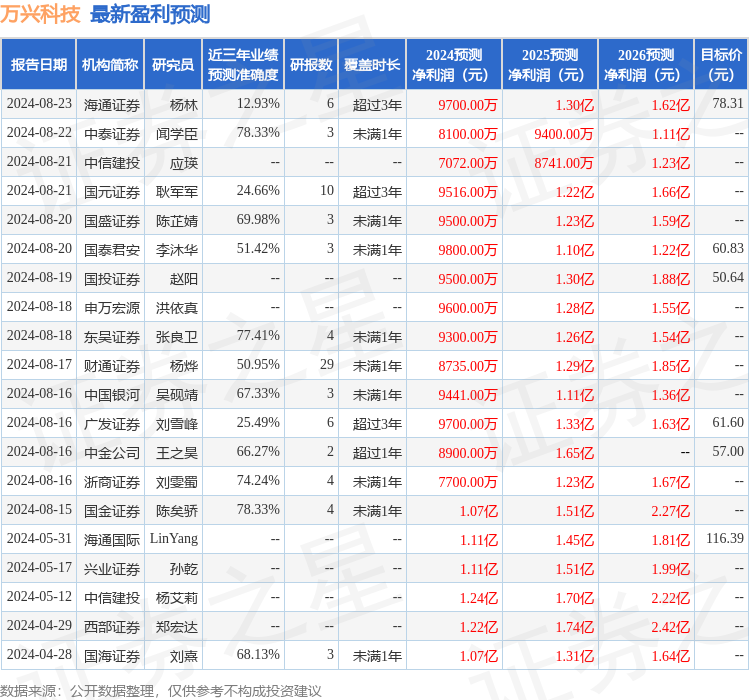The height and width of the screenshot is (700, 749).
Task: Click accuracy value 68.13%
Action: (x=258, y=655)
